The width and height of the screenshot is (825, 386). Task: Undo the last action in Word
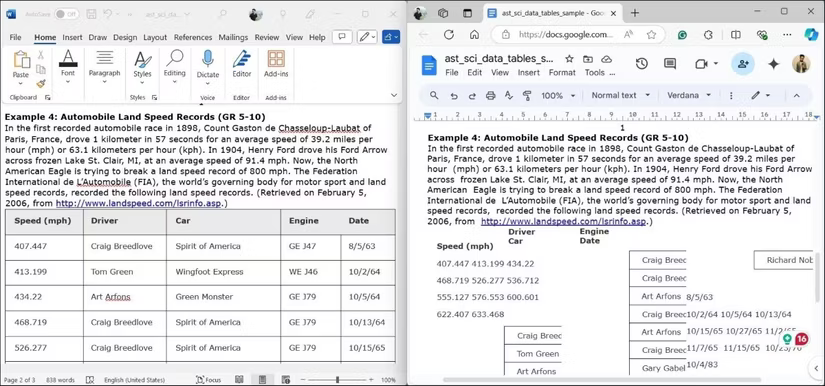[108, 14]
